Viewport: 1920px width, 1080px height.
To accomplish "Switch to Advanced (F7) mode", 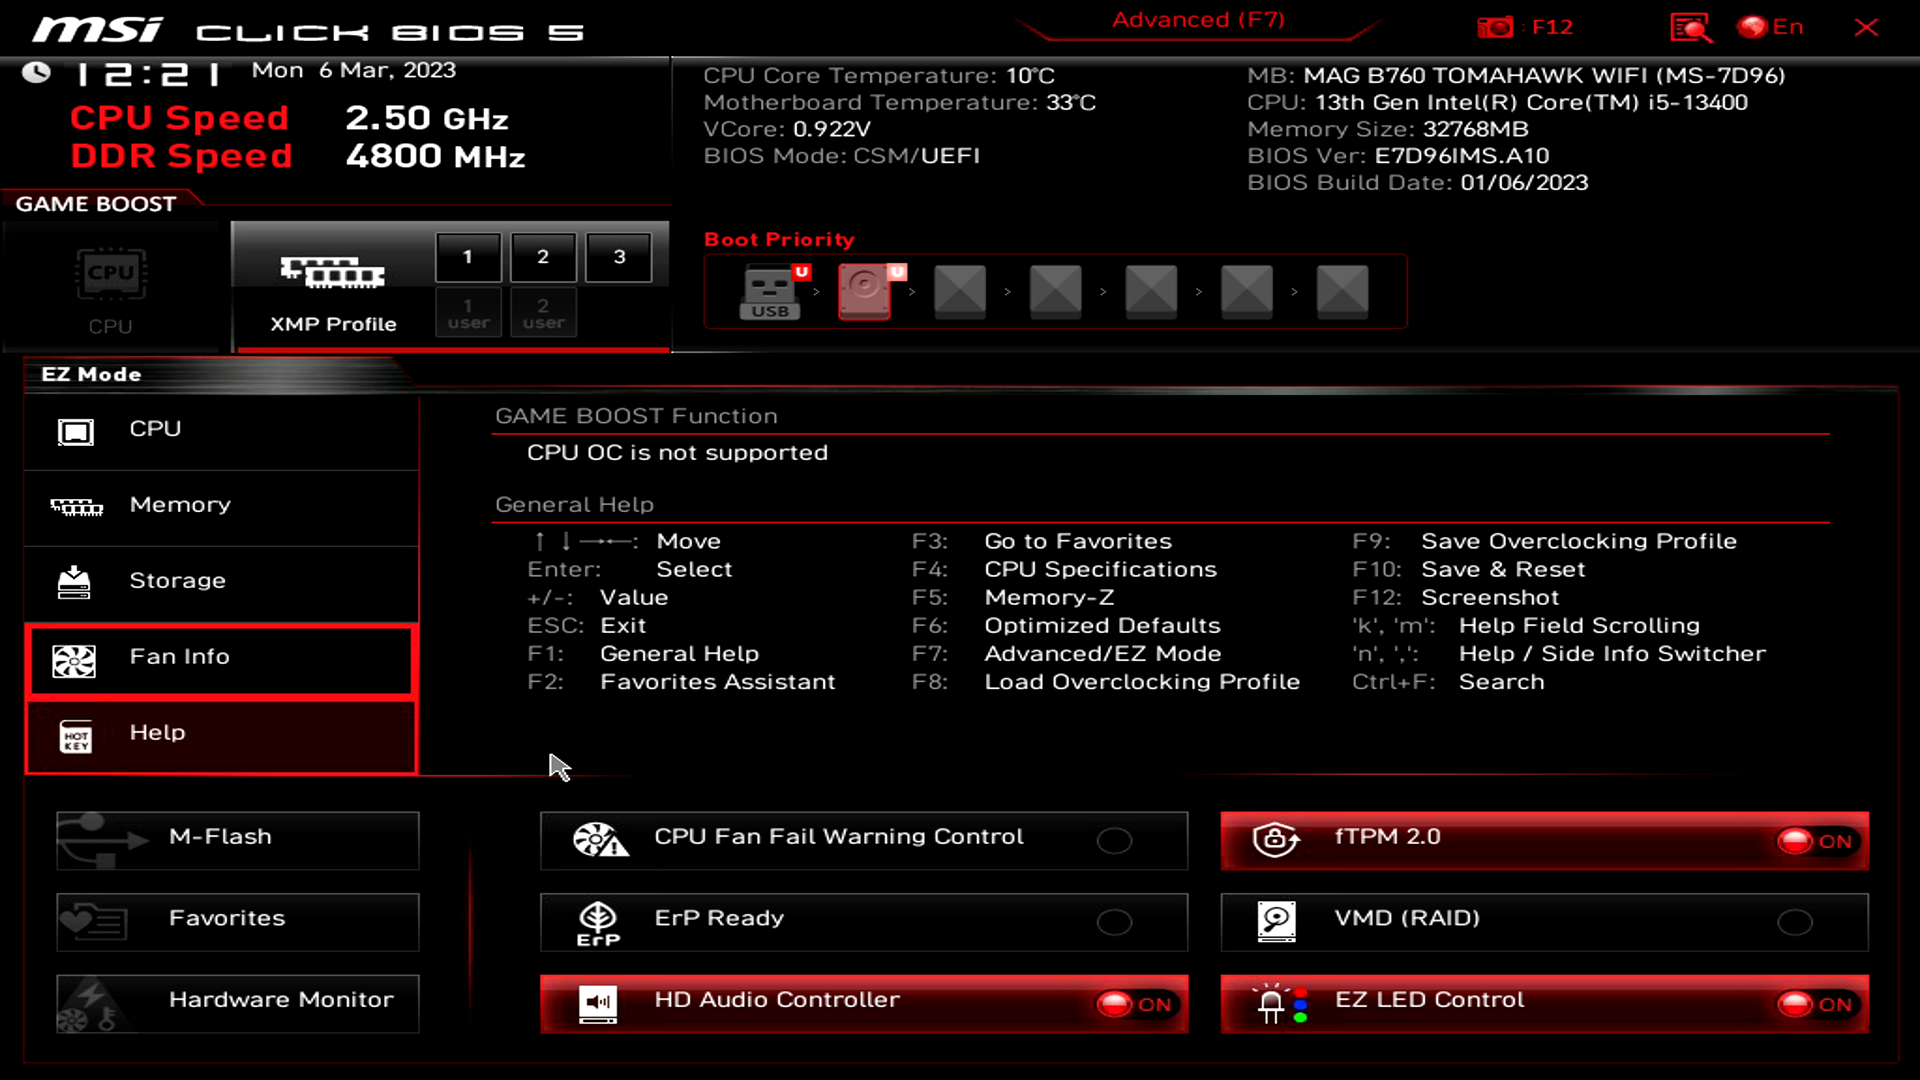I will [x=1198, y=20].
